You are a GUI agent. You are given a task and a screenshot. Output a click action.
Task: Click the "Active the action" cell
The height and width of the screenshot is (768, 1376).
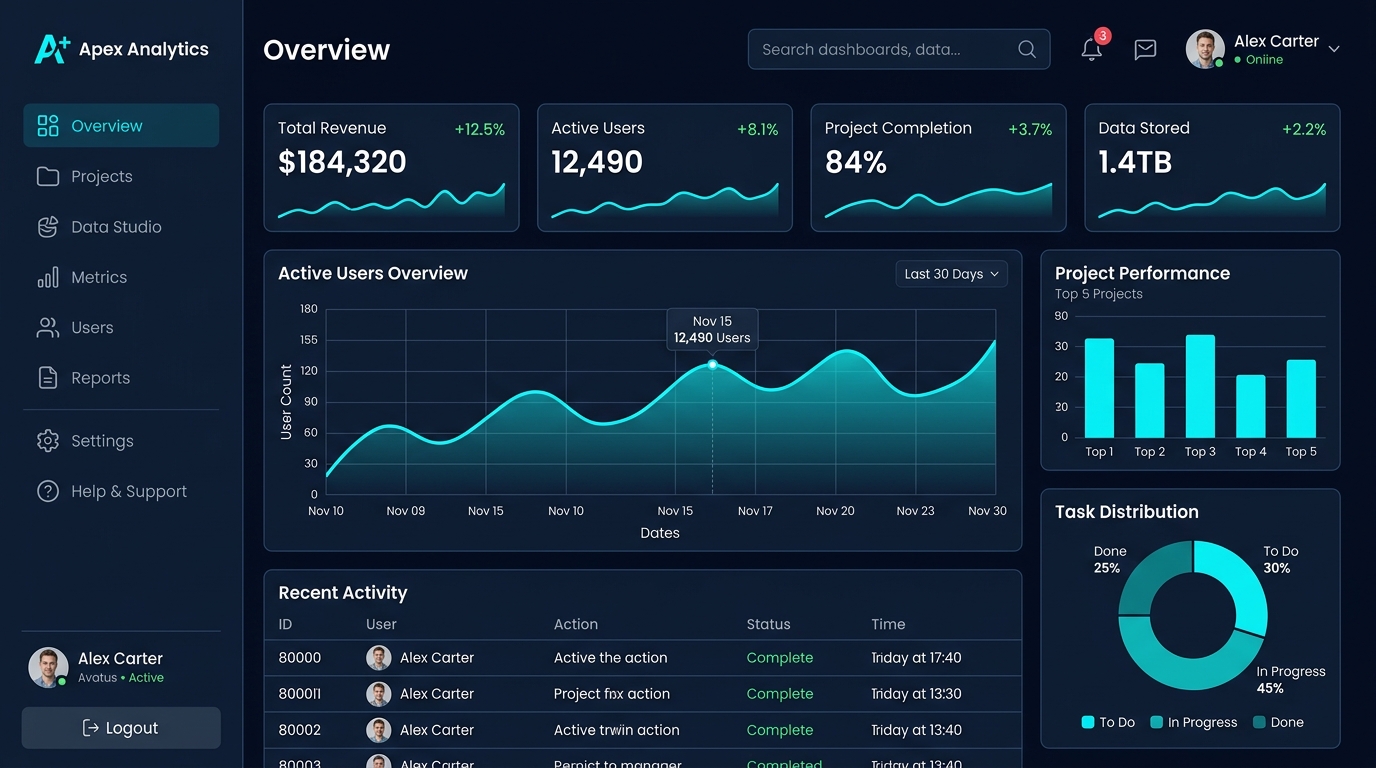tap(611, 658)
